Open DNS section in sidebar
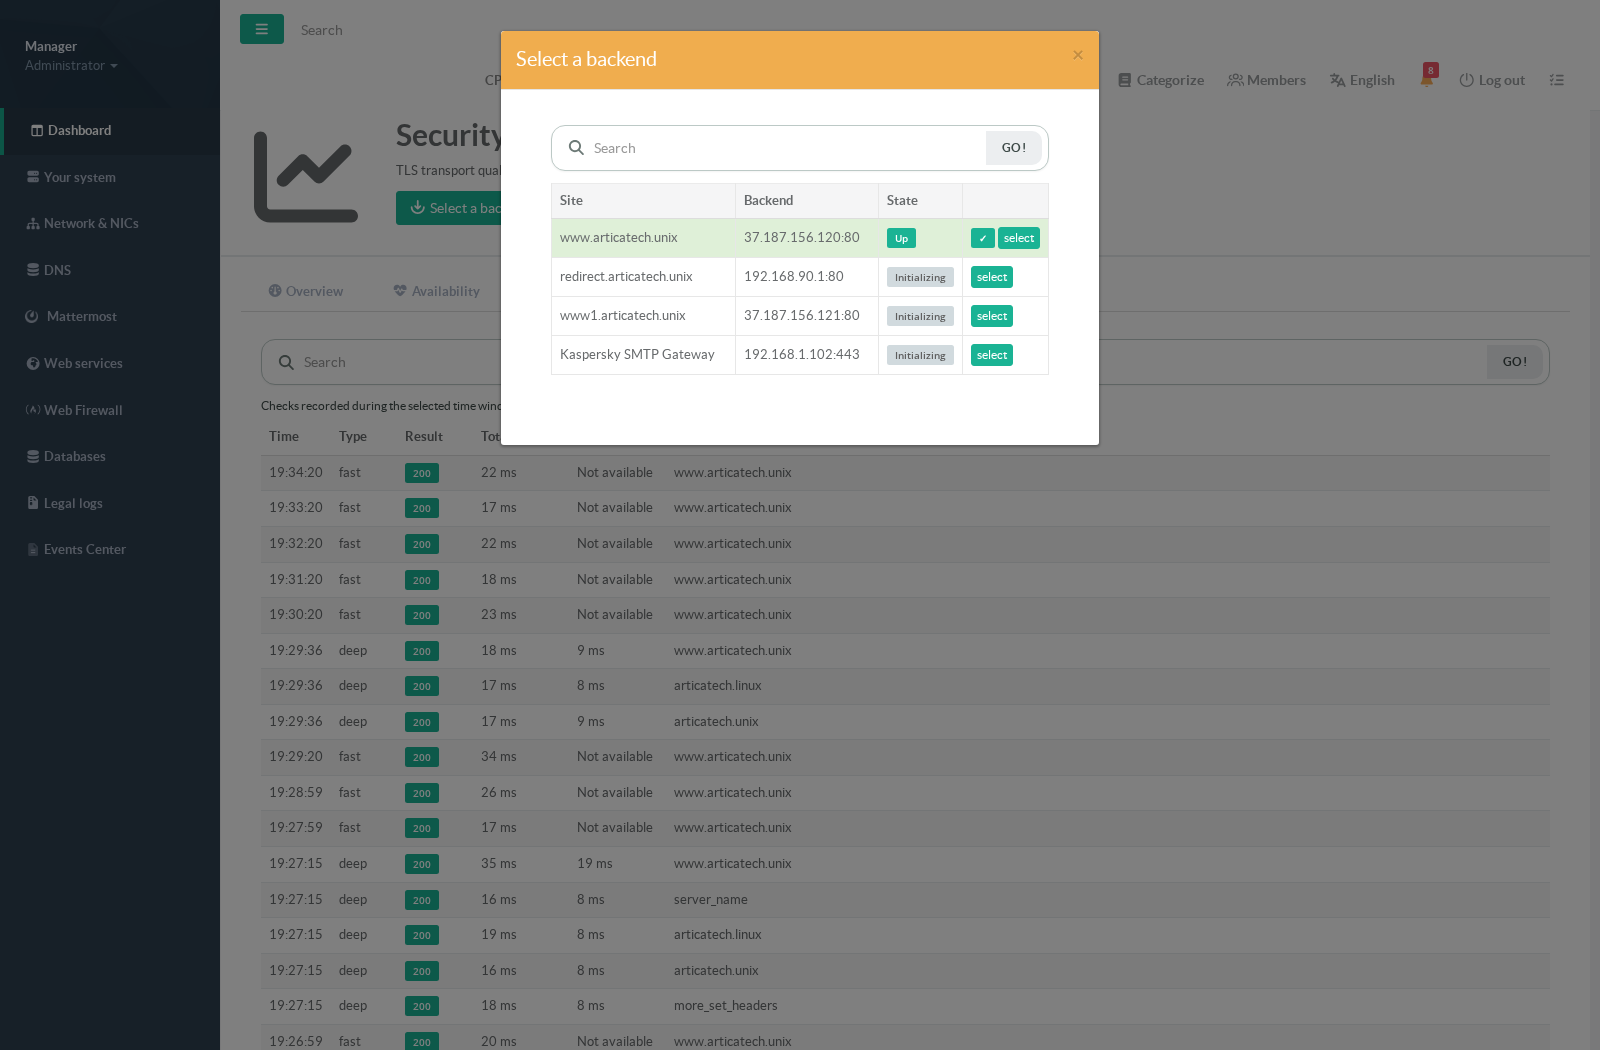Screen dimensions: 1600x1050 pos(110,270)
